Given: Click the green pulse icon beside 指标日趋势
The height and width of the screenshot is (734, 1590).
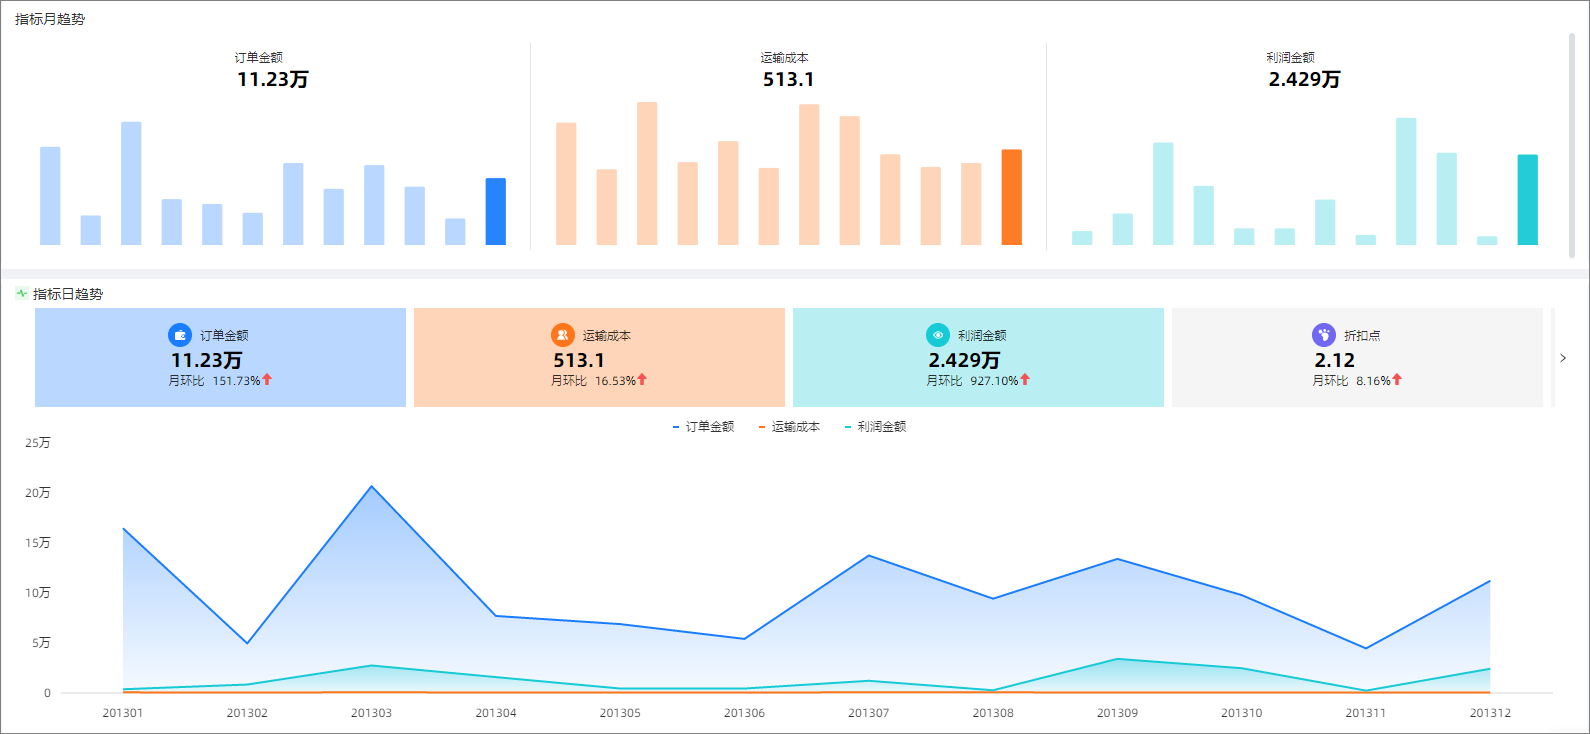Looking at the screenshot, I should (22, 294).
